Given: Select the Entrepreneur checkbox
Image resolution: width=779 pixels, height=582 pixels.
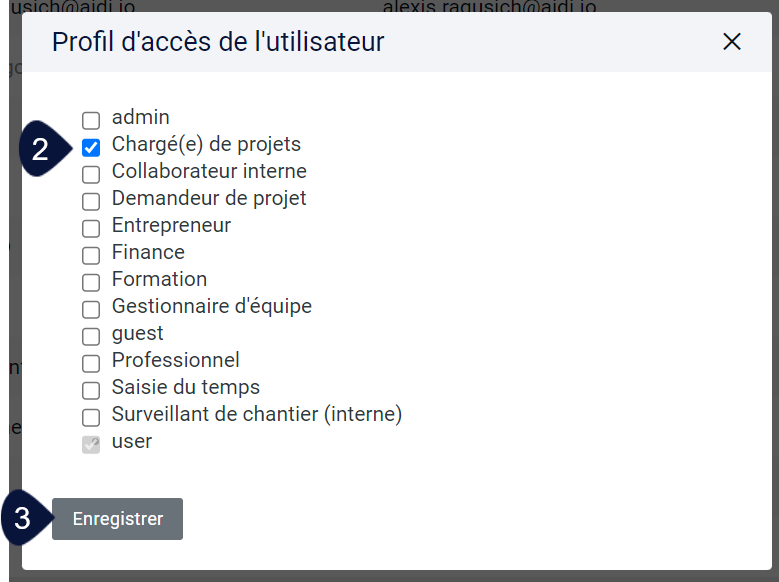Looking at the screenshot, I should click(x=91, y=228).
